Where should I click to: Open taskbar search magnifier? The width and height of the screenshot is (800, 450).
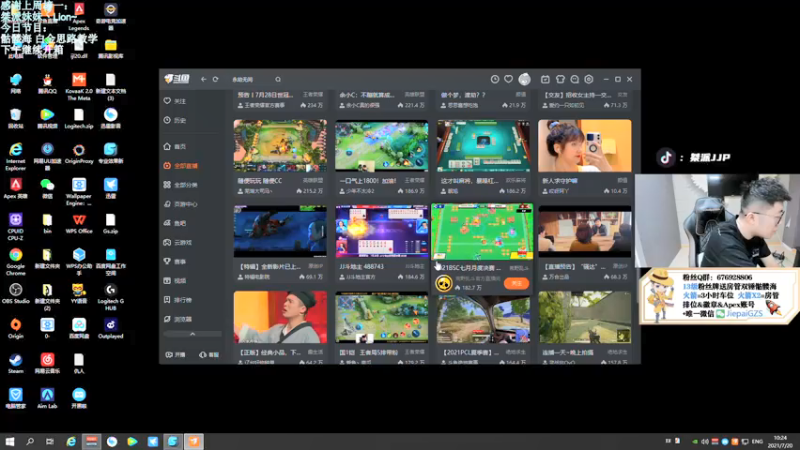(30, 441)
